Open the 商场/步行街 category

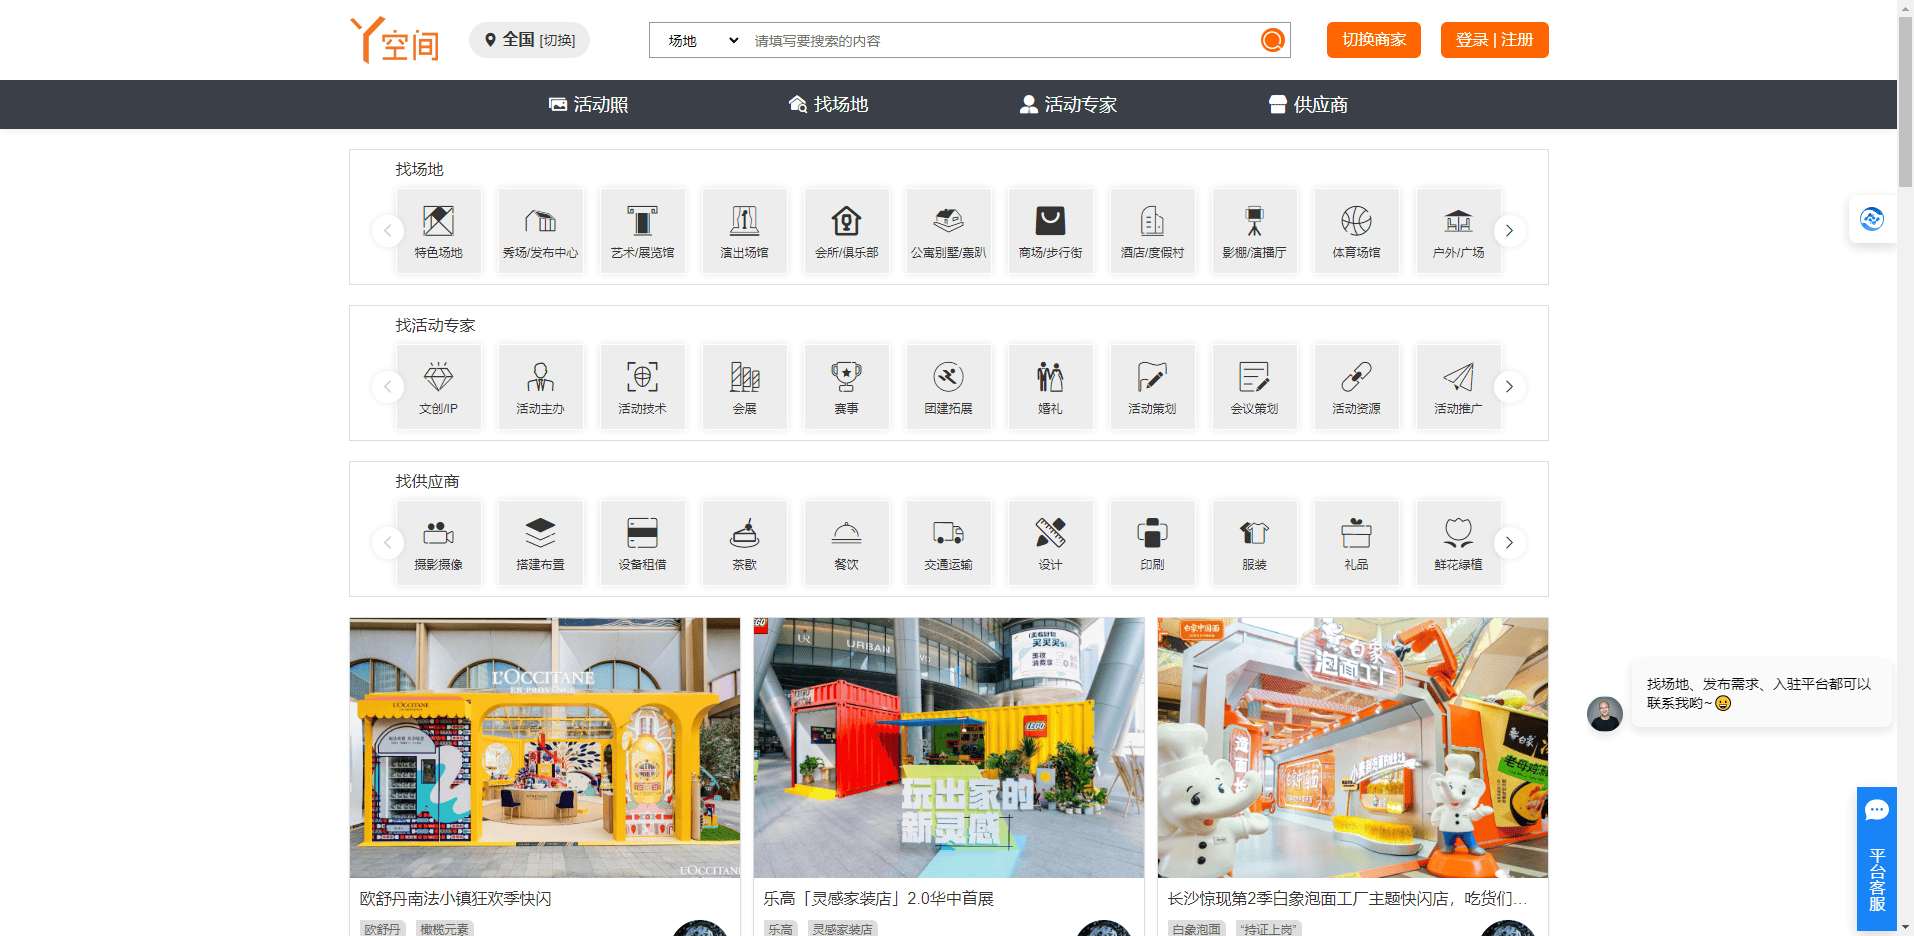coord(1050,231)
